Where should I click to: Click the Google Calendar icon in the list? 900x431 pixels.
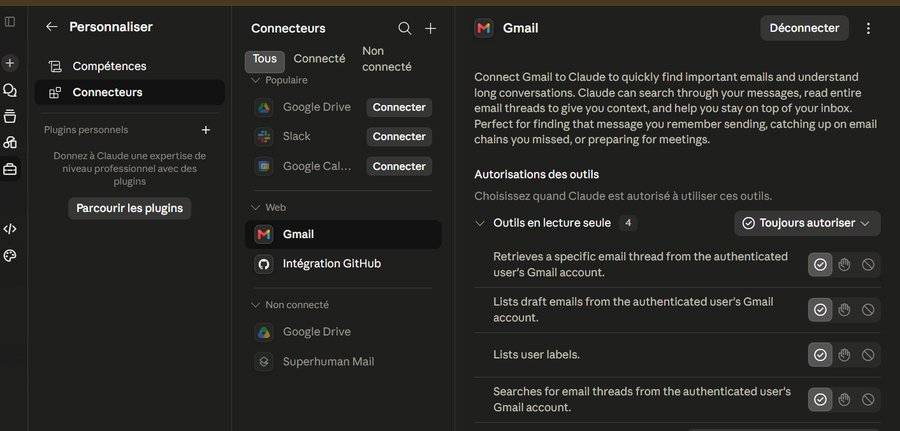click(263, 166)
